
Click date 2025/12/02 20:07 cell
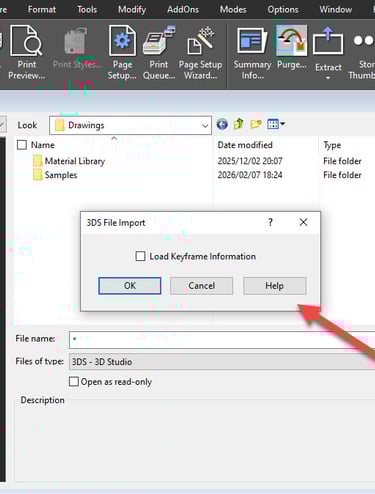250,161
